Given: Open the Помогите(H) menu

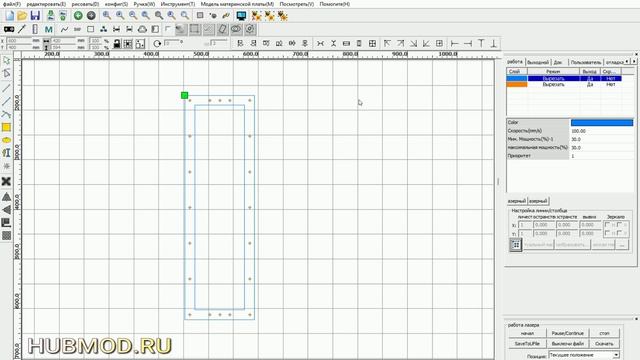Looking at the screenshot, I should point(335,4).
